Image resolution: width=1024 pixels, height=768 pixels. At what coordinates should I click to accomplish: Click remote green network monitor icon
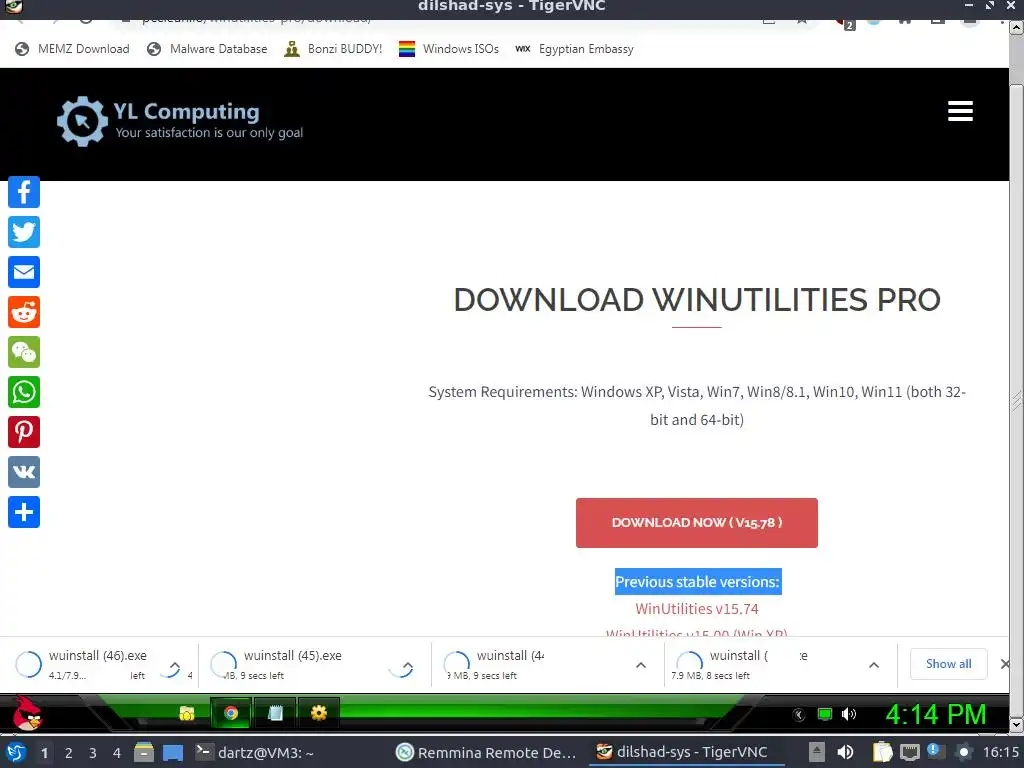tap(825, 714)
